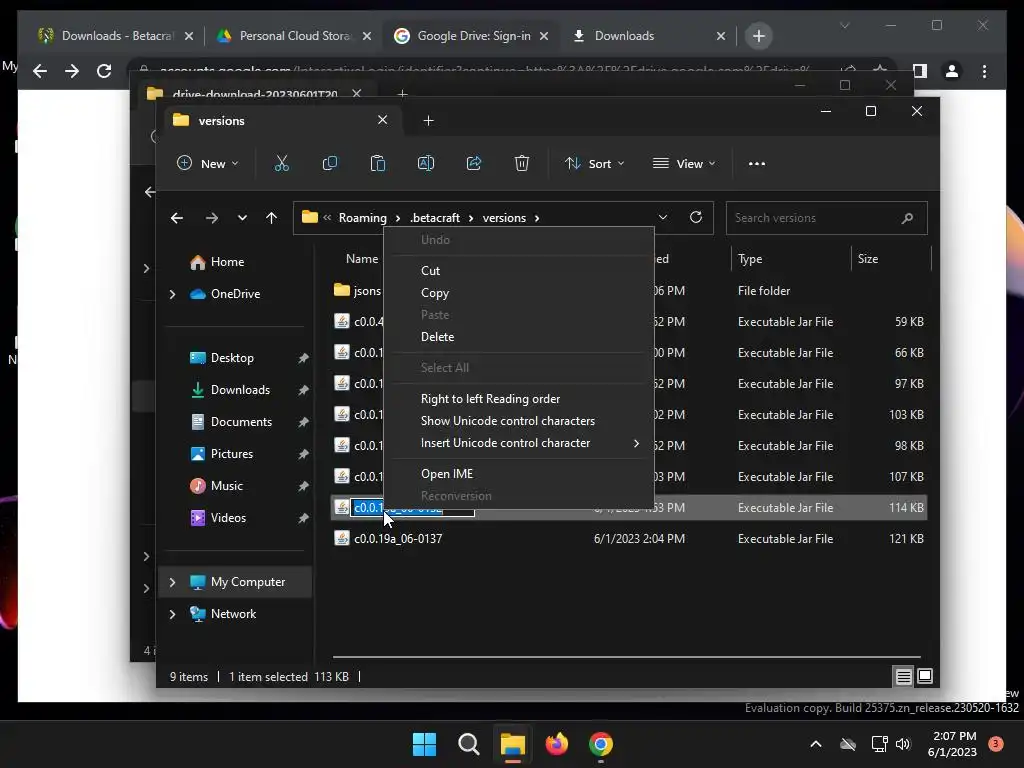1024x768 pixels.
Task: Switch to the Downloads Chrome tab
Action: (x=649, y=36)
